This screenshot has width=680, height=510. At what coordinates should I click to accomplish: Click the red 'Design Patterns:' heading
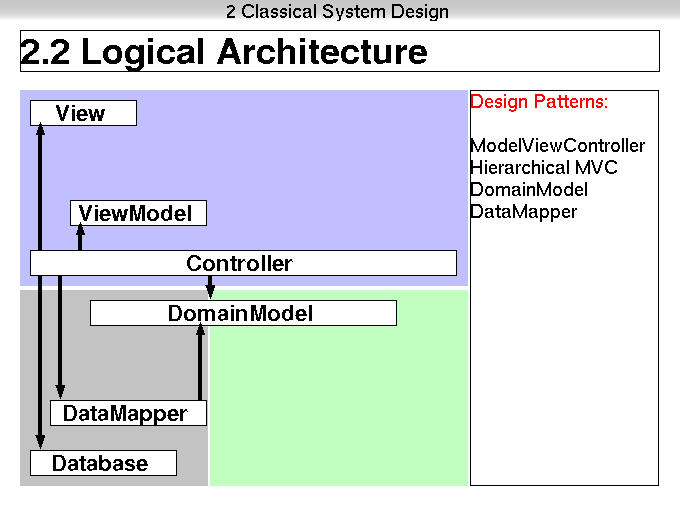(x=539, y=101)
